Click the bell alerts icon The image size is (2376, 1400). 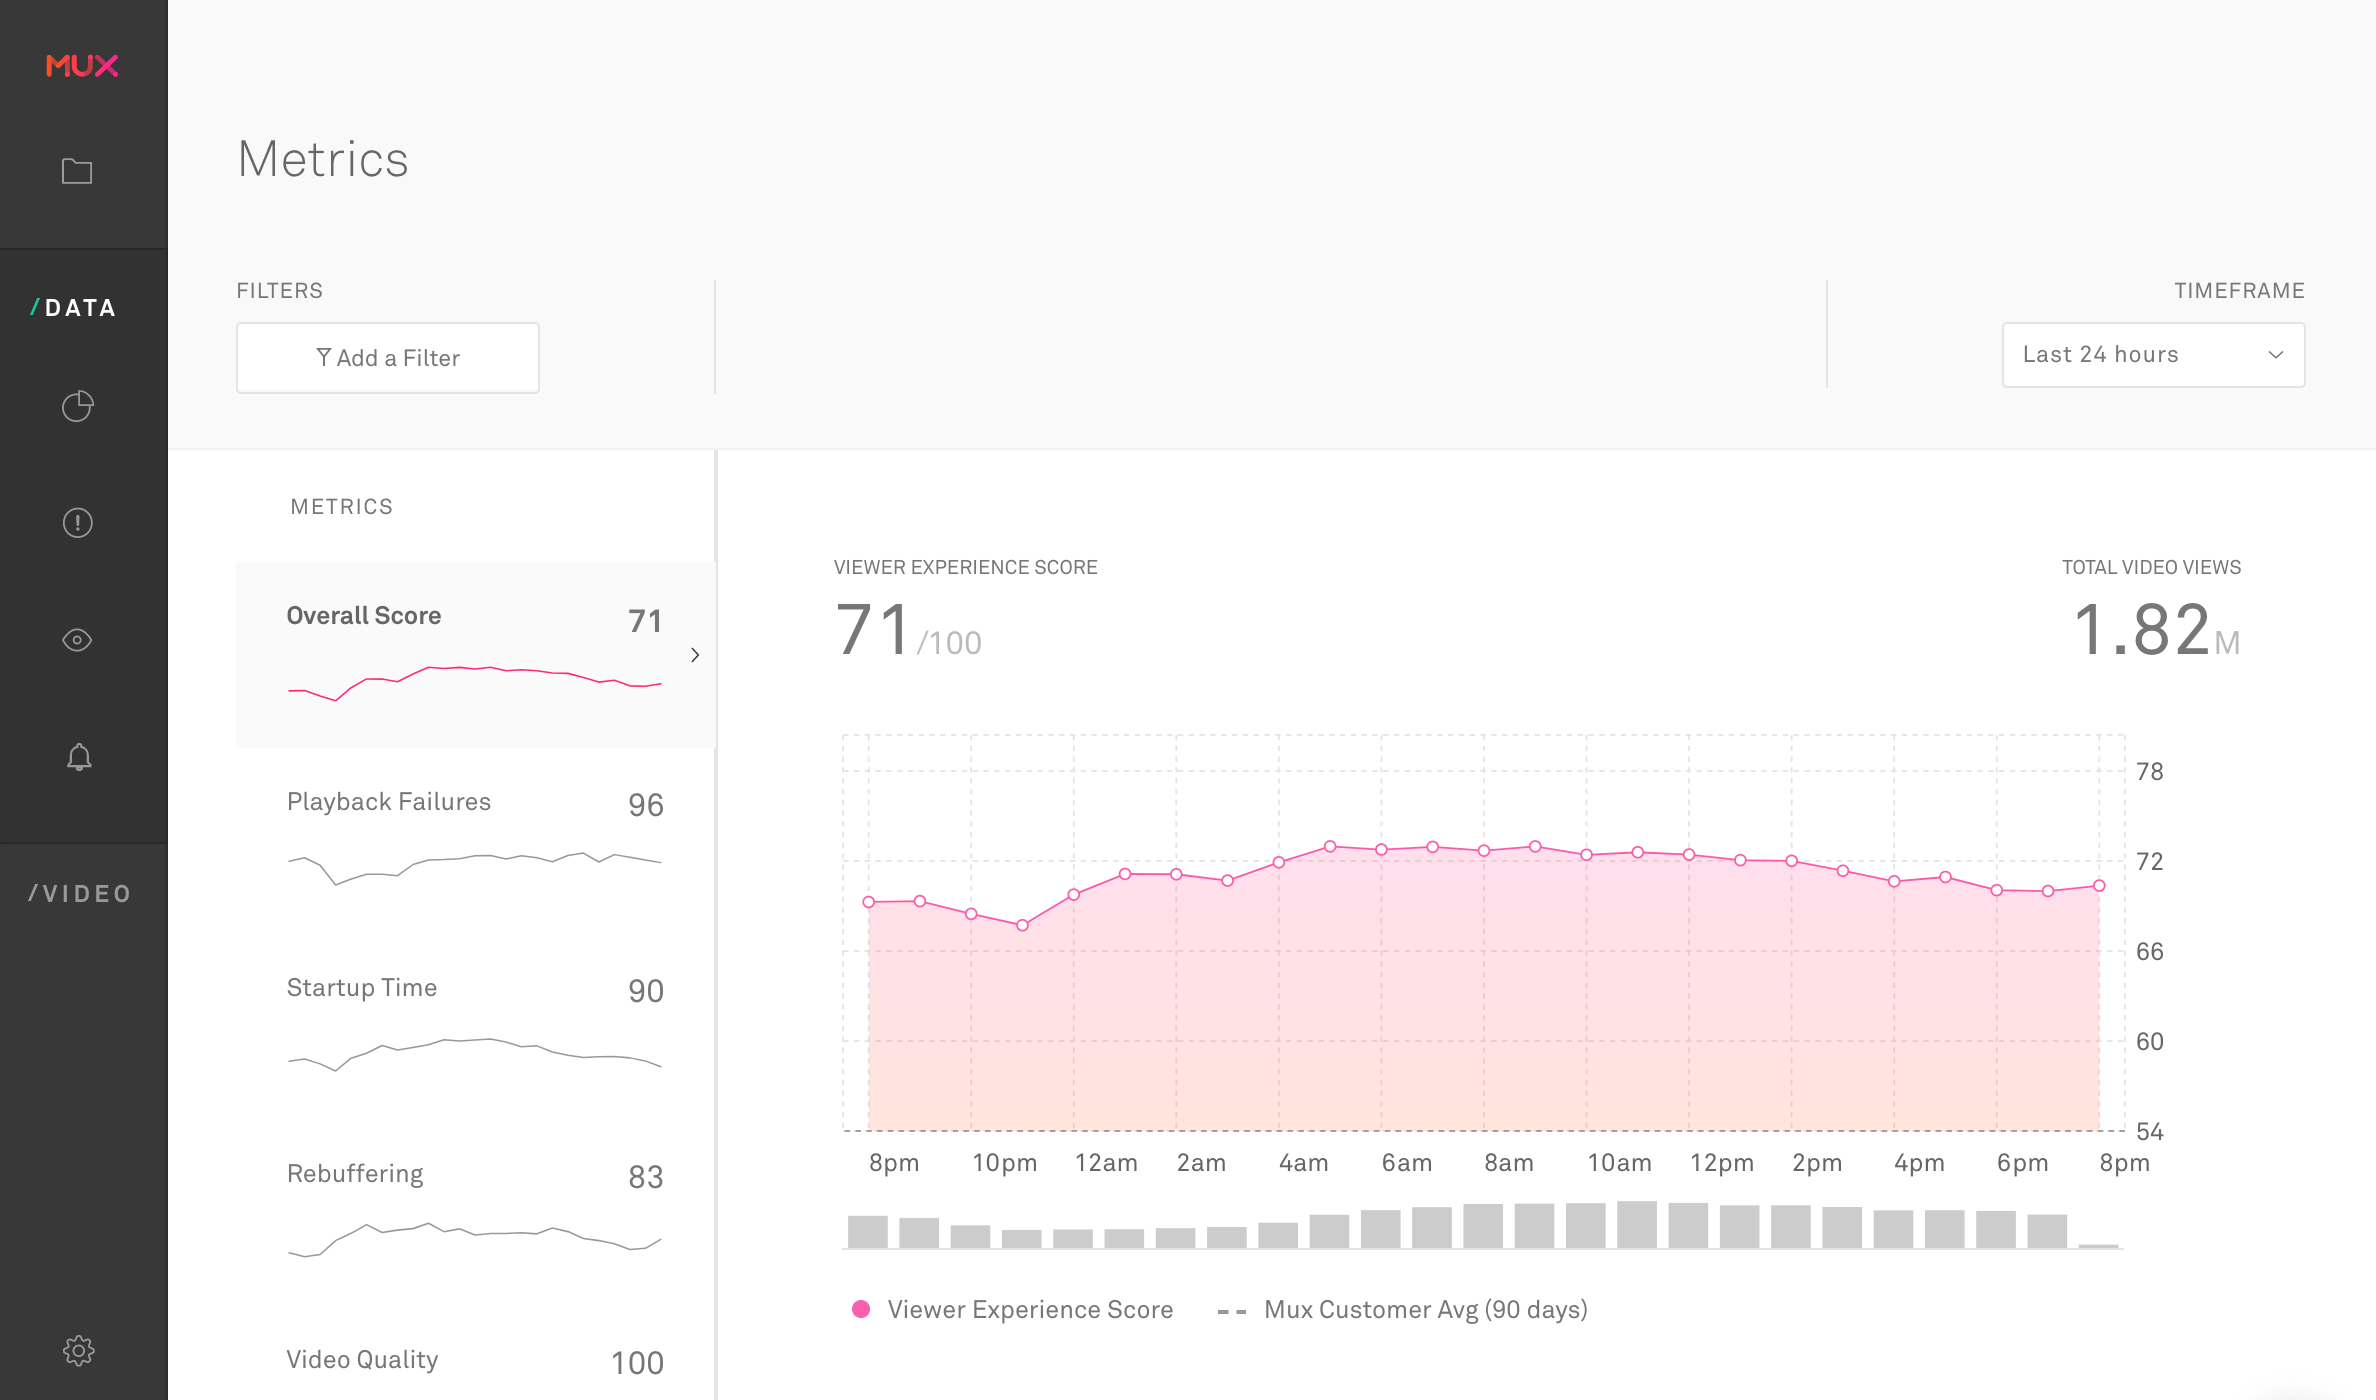(79, 757)
